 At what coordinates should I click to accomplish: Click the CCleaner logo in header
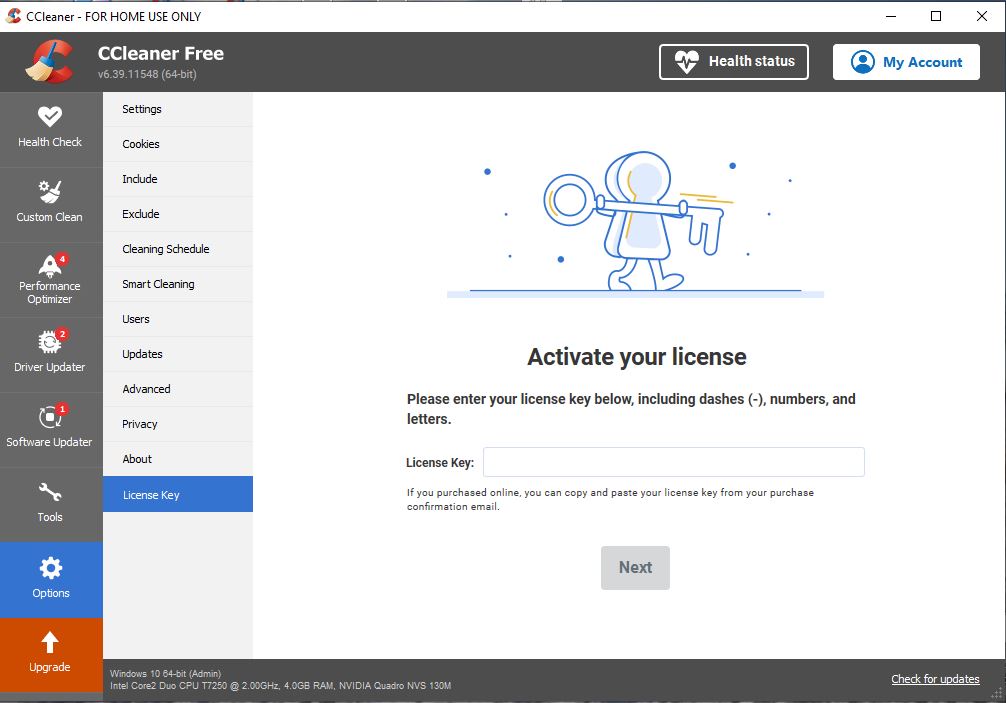coord(50,61)
